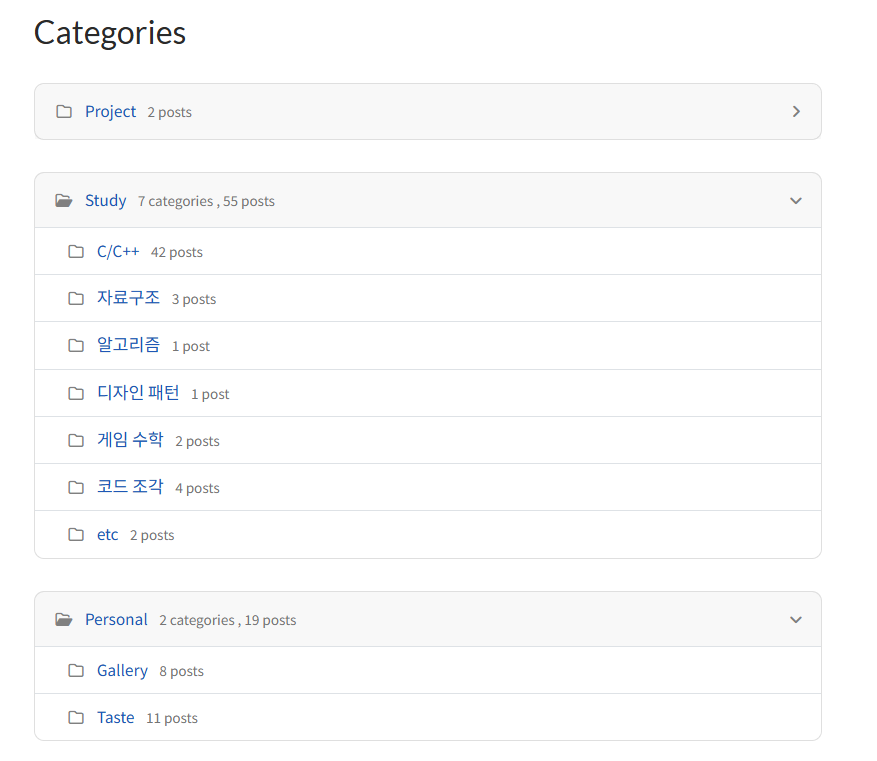Click the open folder icon beside Personal
Viewport: 877px width, 761px height.
pos(64,620)
